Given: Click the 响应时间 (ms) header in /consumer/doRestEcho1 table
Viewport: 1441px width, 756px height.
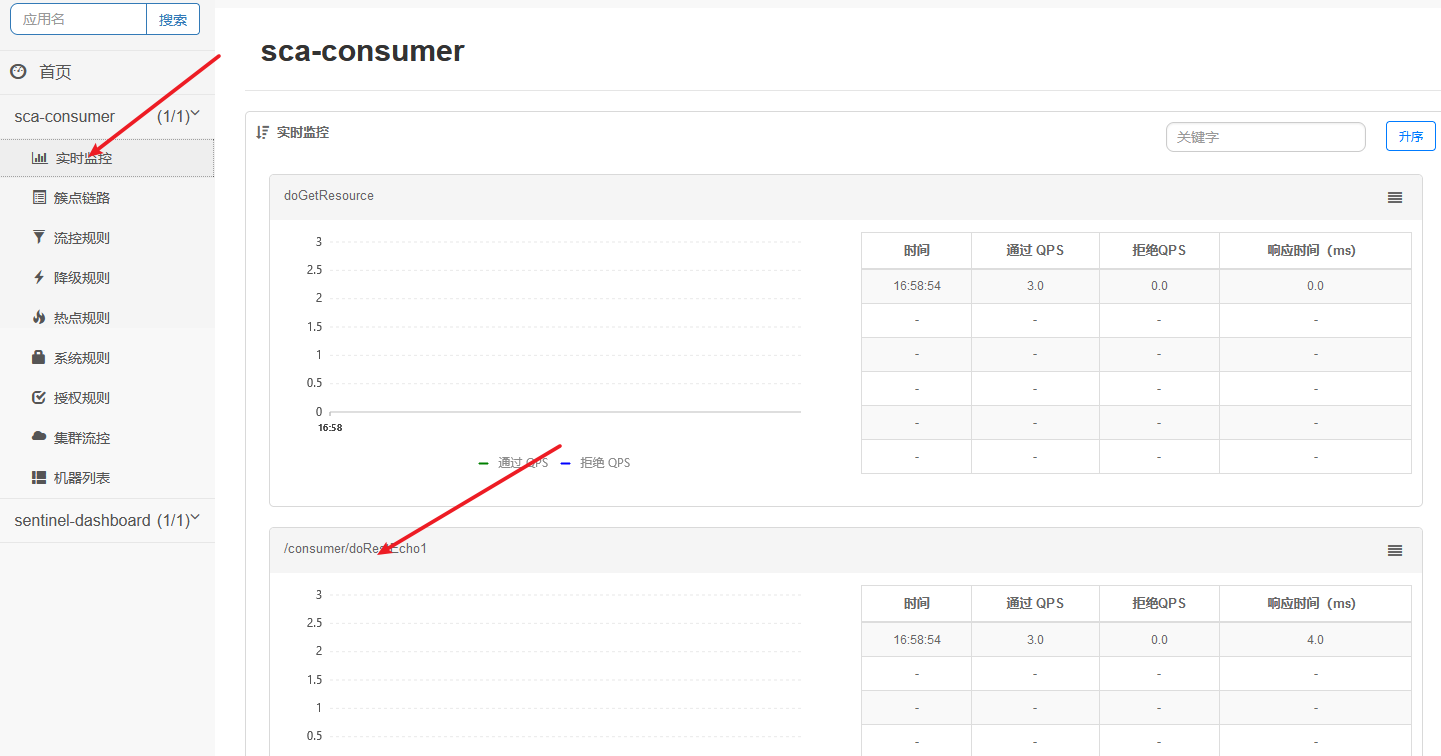Looking at the screenshot, I should pyautogui.click(x=1315, y=604).
